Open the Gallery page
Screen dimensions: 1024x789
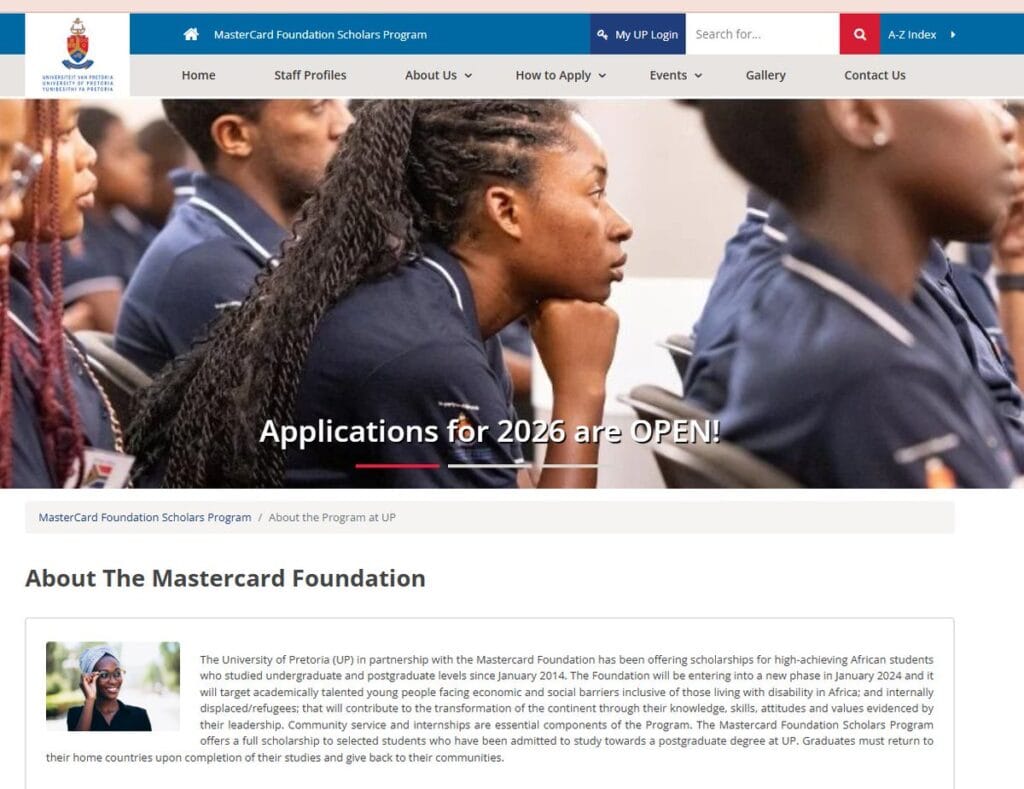[x=765, y=75]
